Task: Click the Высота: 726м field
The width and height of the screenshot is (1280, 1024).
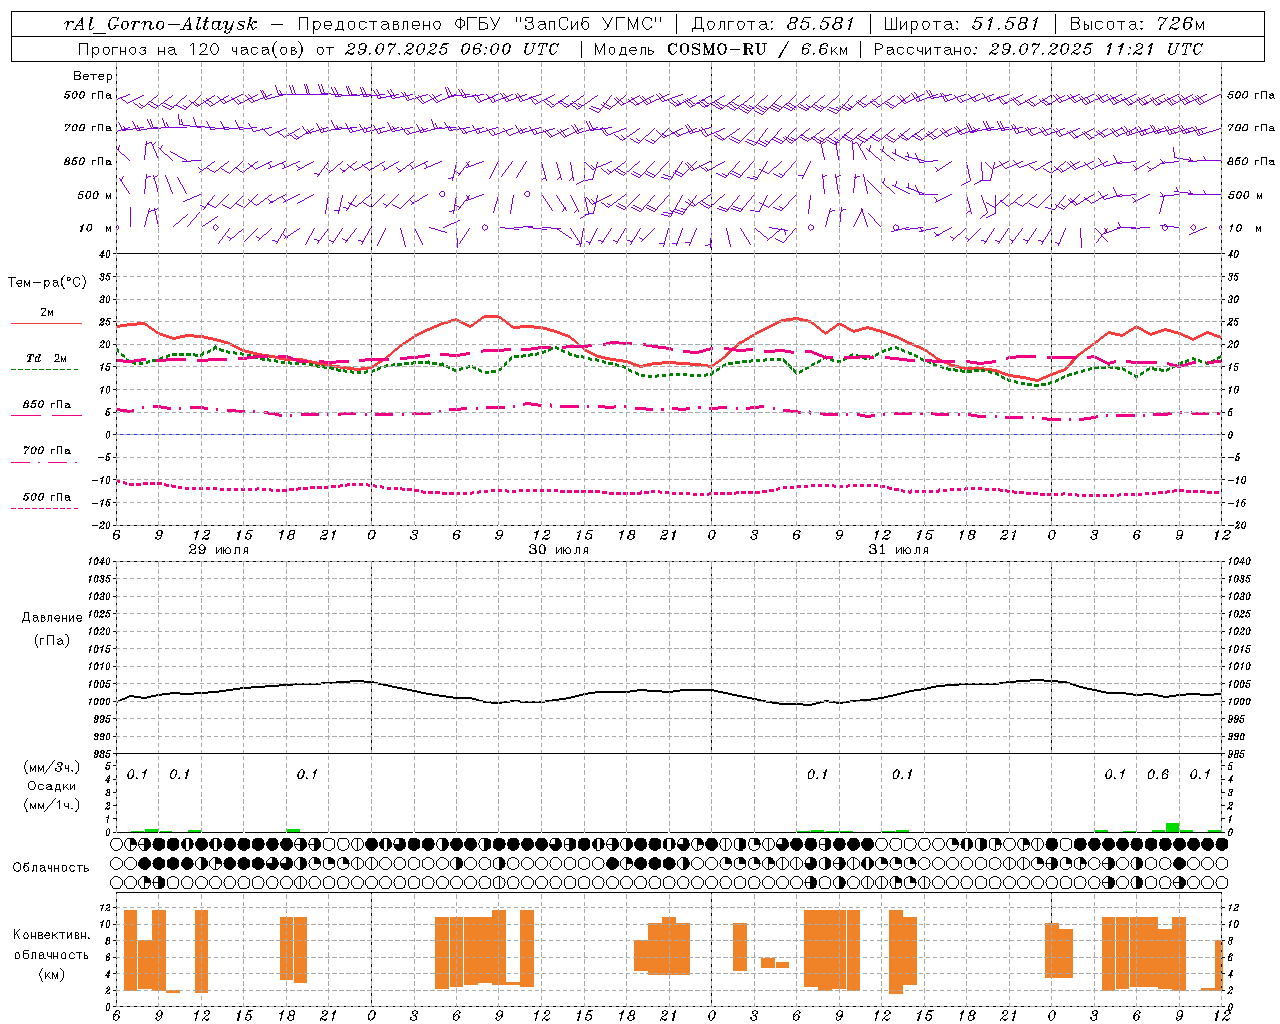Action: 1137,24
